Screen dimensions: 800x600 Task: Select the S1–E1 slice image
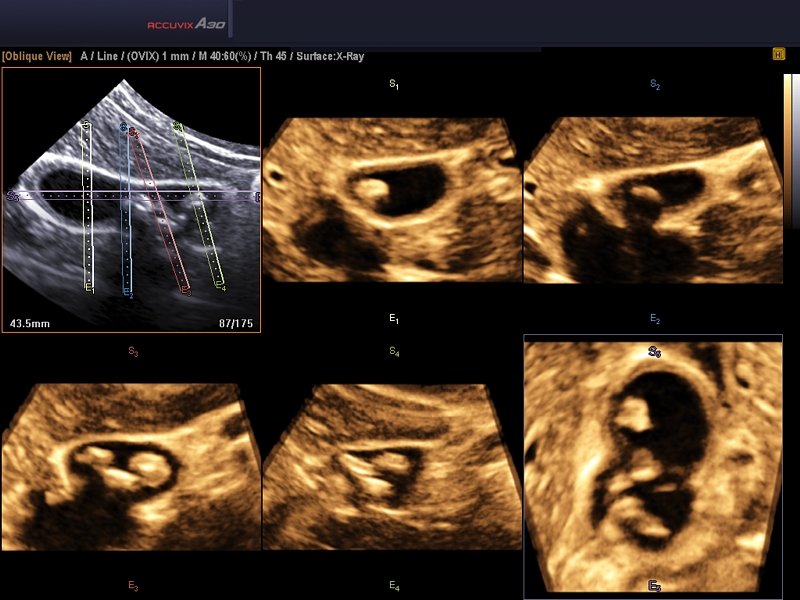click(x=392, y=200)
